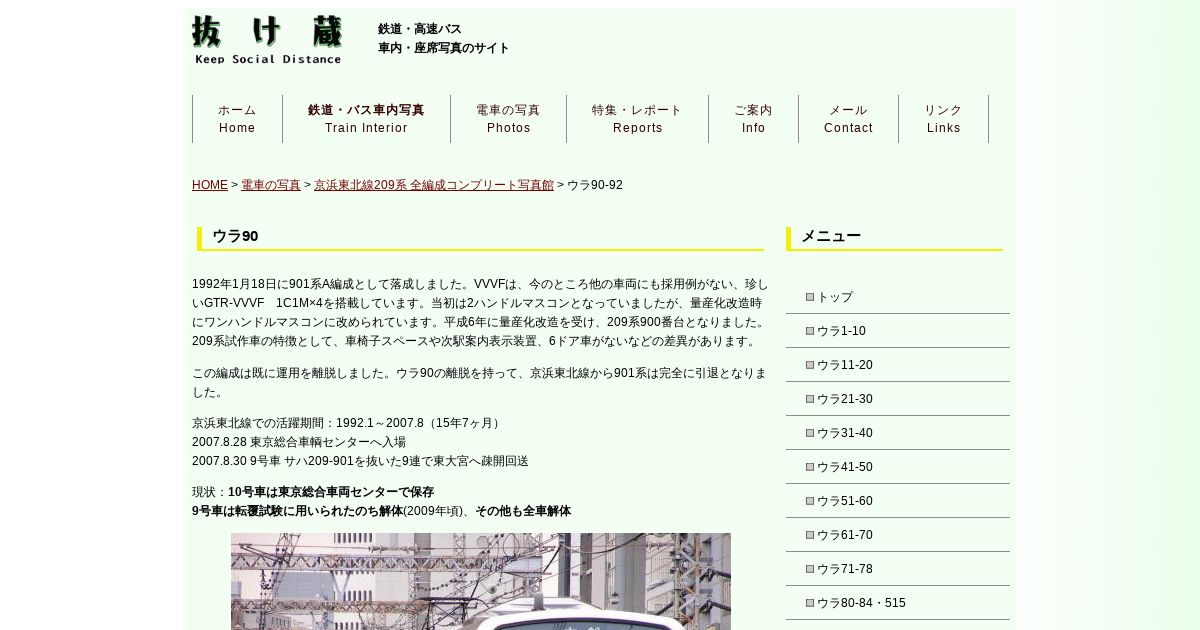Open ウラ31-40 sidebar link
Screen dimensions: 1200x630
click(898, 433)
